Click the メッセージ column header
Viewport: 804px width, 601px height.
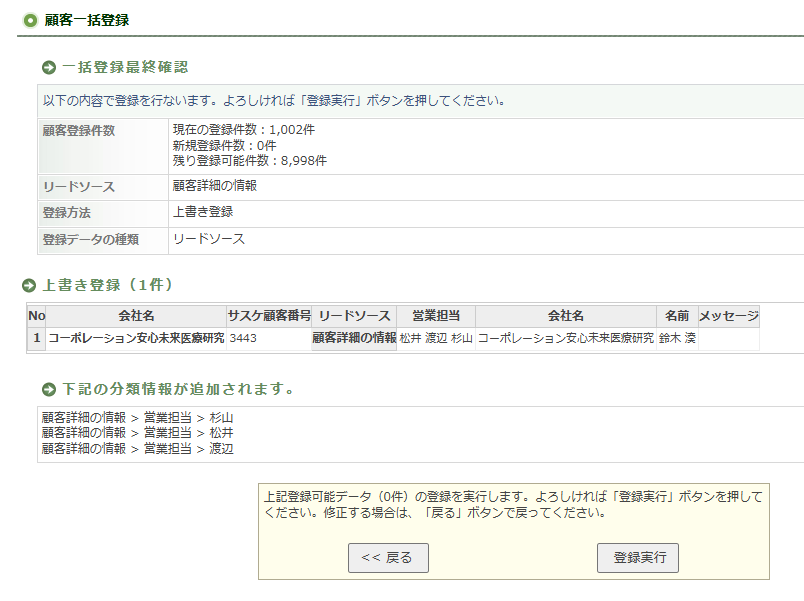[x=728, y=316]
